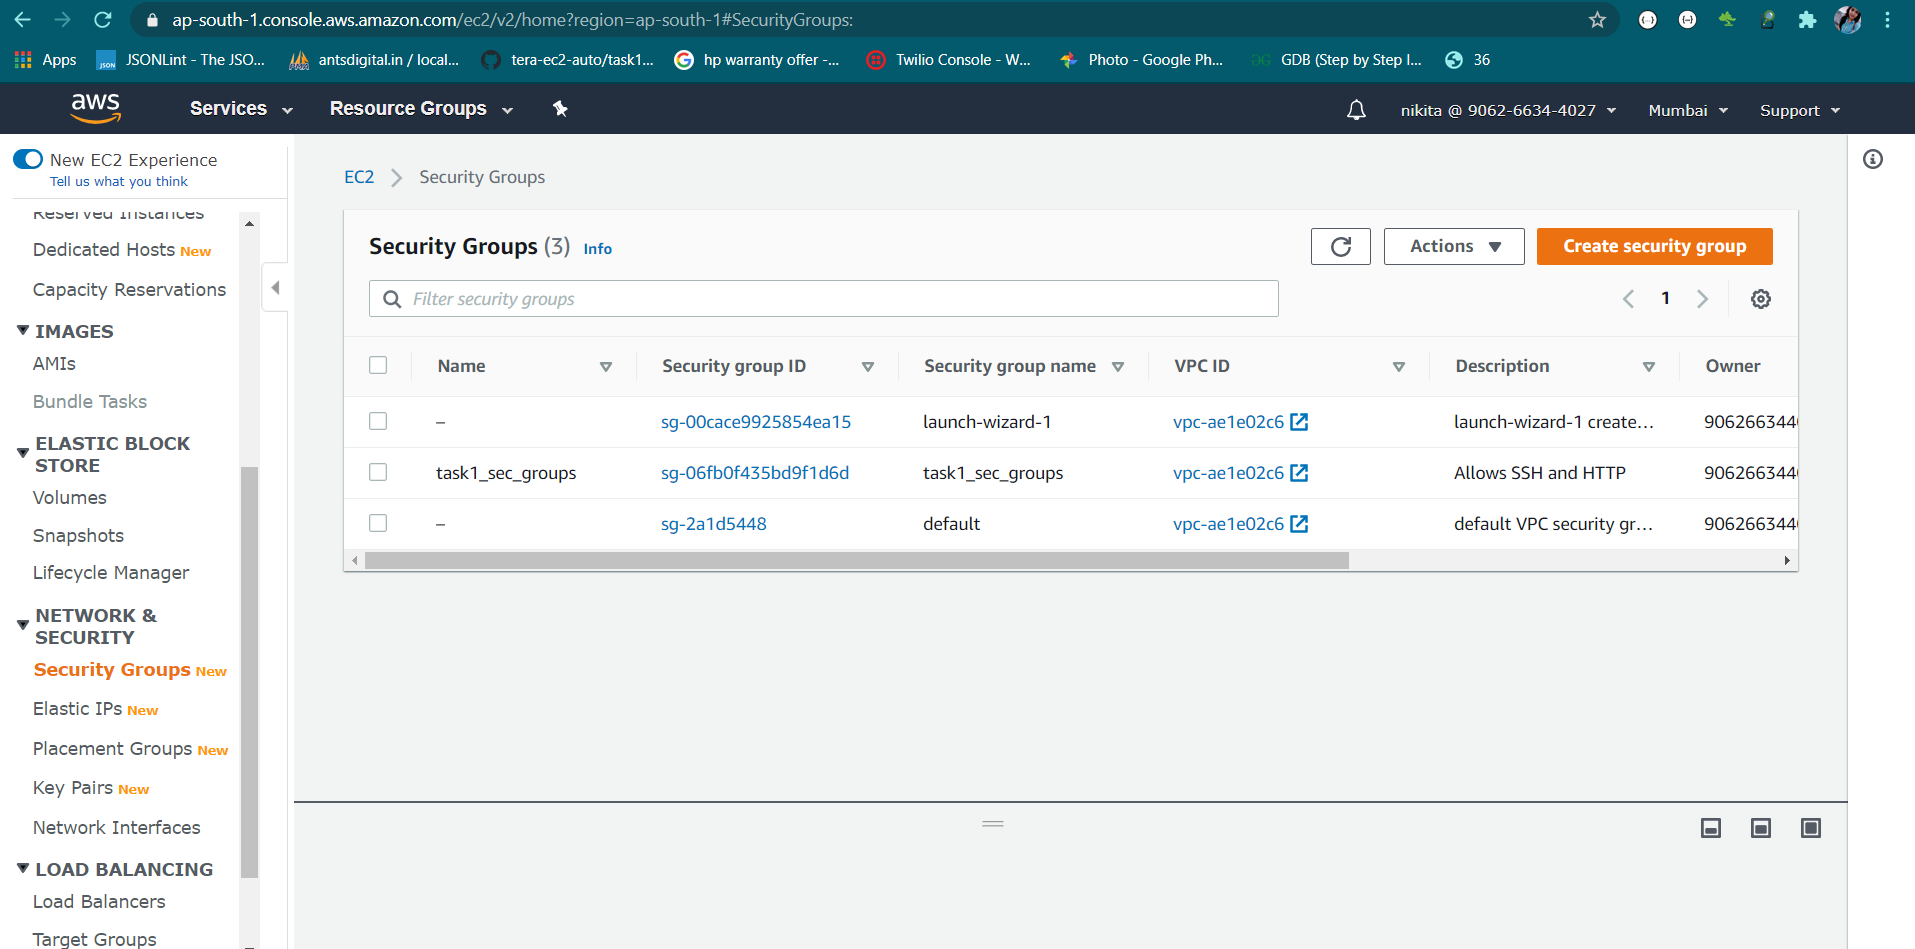Check the select-all checkbox in table header
The width and height of the screenshot is (1915, 949).
[378, 365]
